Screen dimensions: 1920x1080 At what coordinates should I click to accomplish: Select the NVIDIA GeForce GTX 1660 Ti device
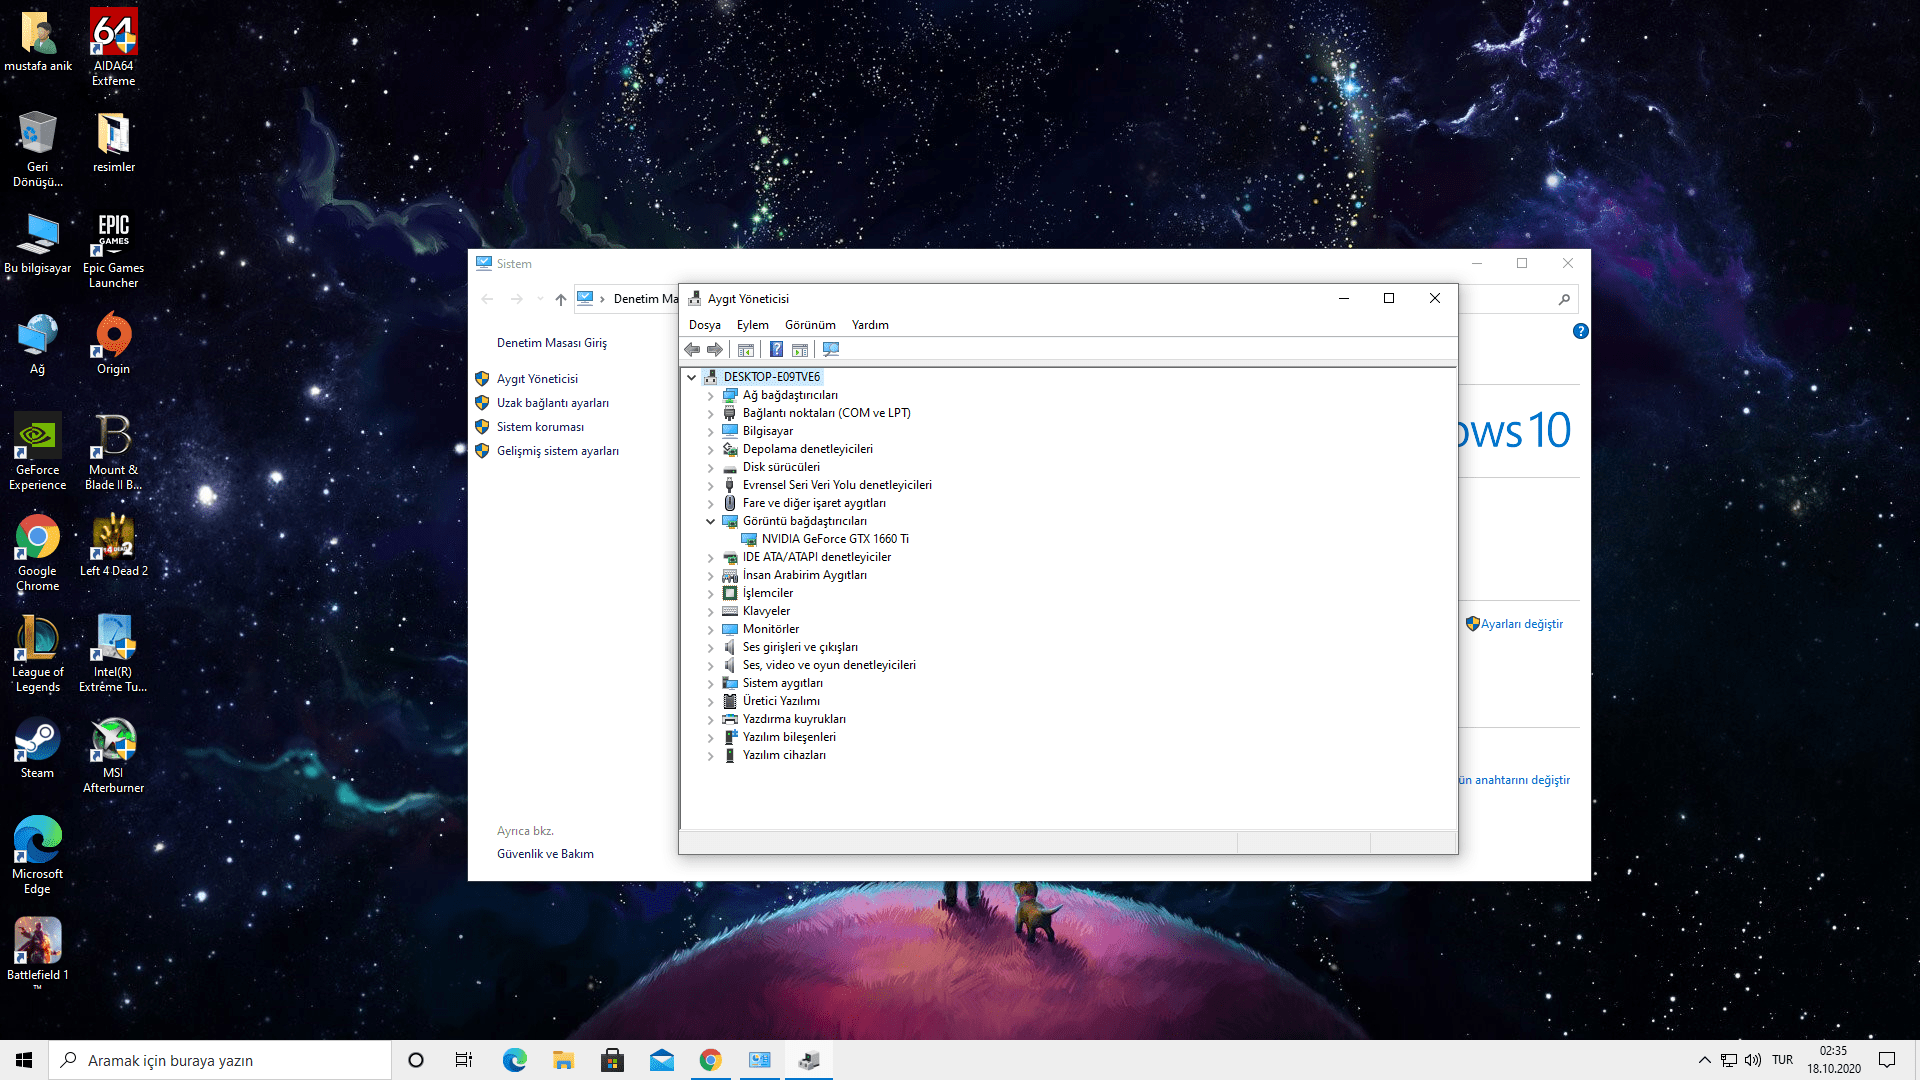click(x=834, y=539)
